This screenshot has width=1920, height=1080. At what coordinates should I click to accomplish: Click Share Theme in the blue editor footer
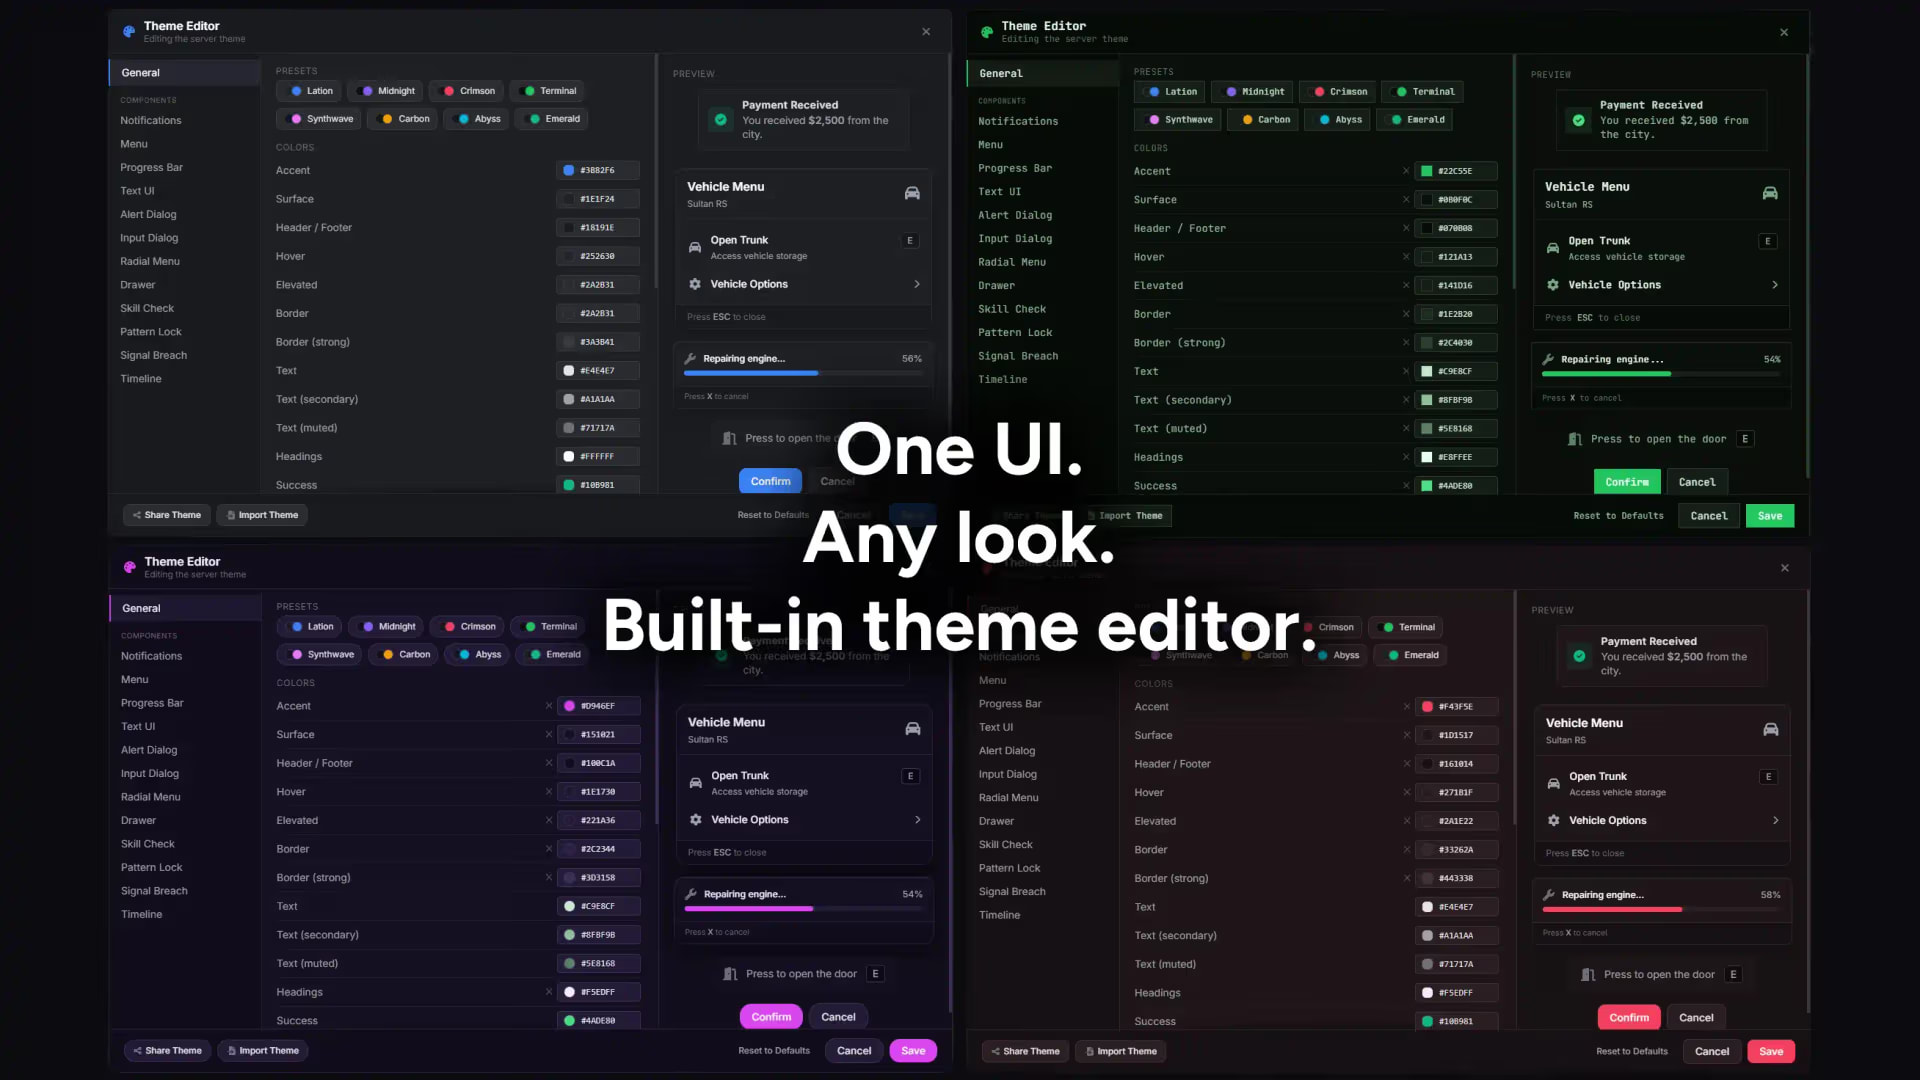[x=167, y=515]
